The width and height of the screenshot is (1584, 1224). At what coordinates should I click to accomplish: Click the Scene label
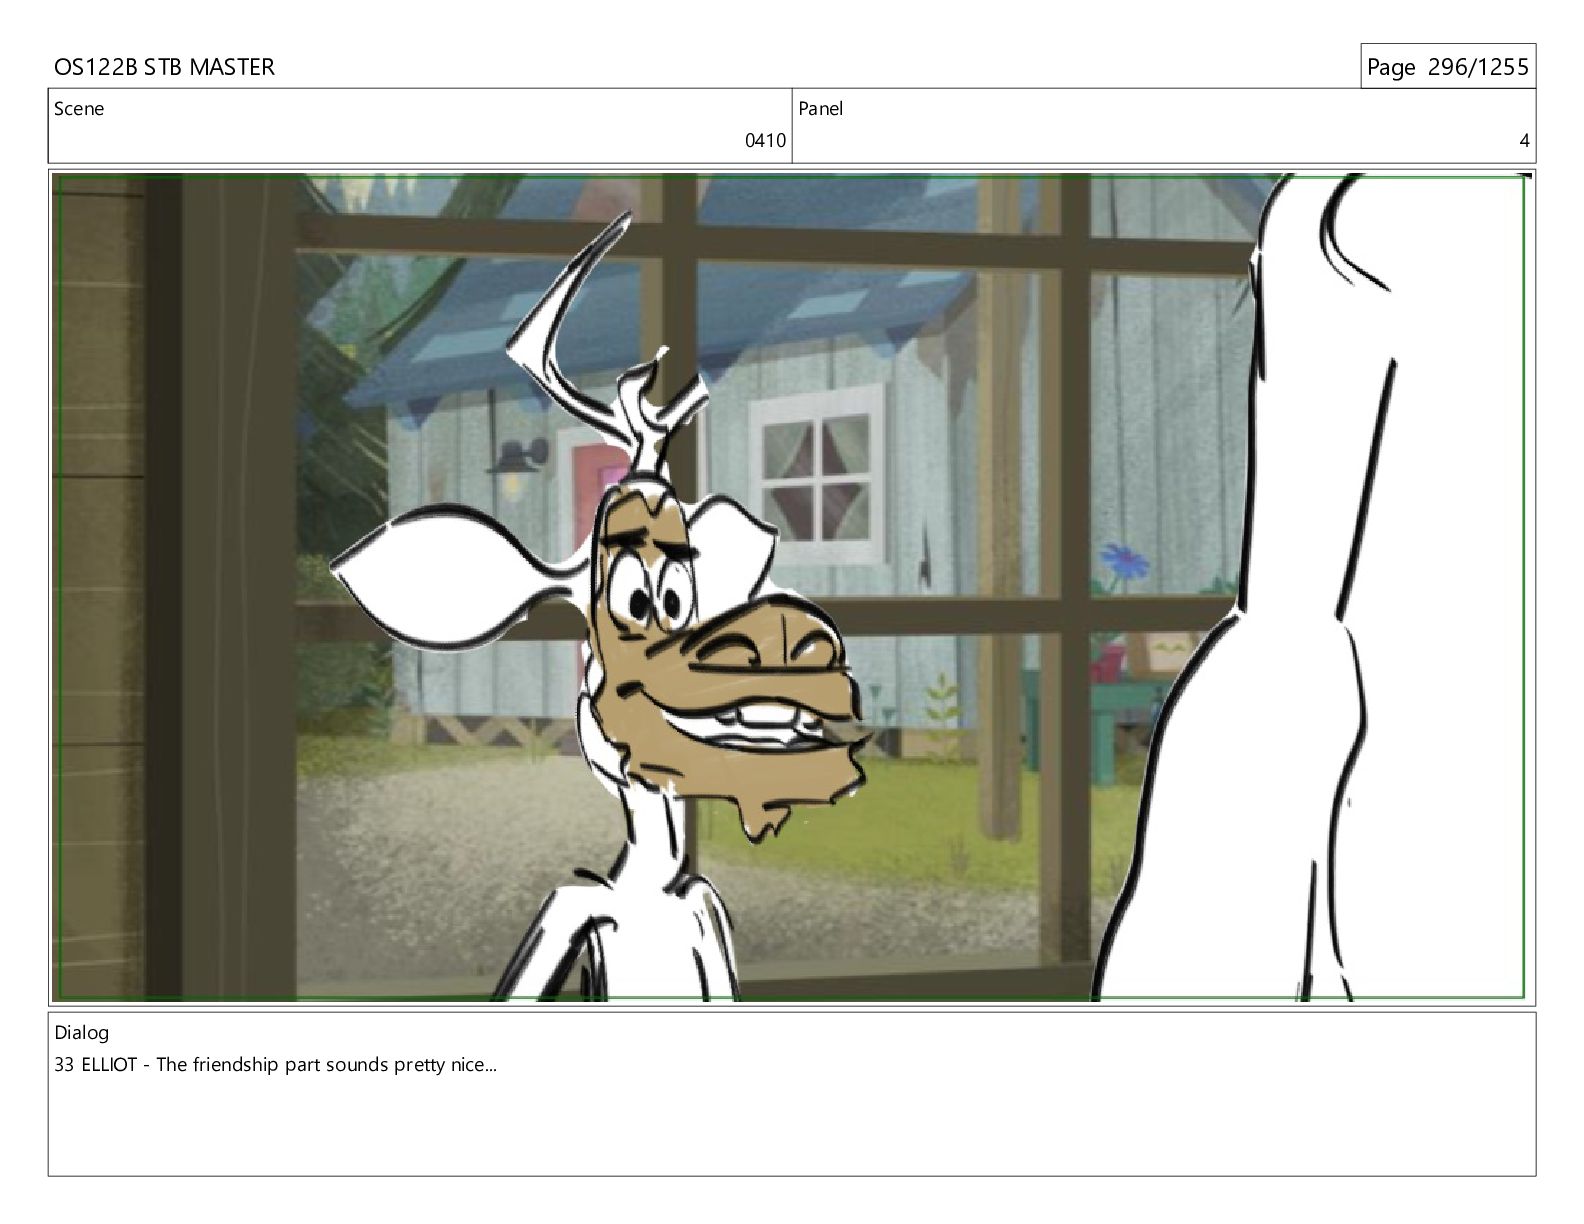click(x=79, y=109)
